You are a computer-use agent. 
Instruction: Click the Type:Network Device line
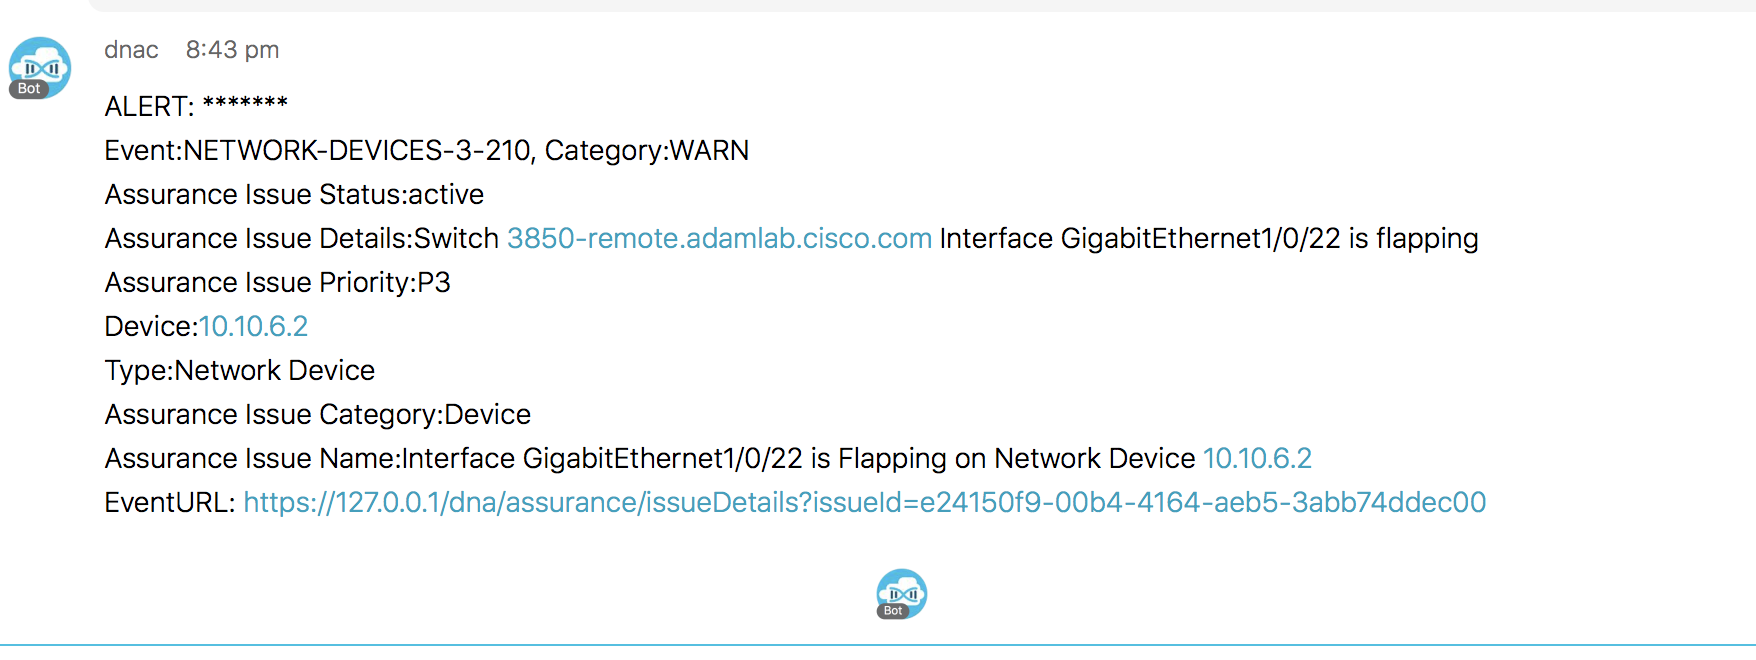[x=240, y=371]
